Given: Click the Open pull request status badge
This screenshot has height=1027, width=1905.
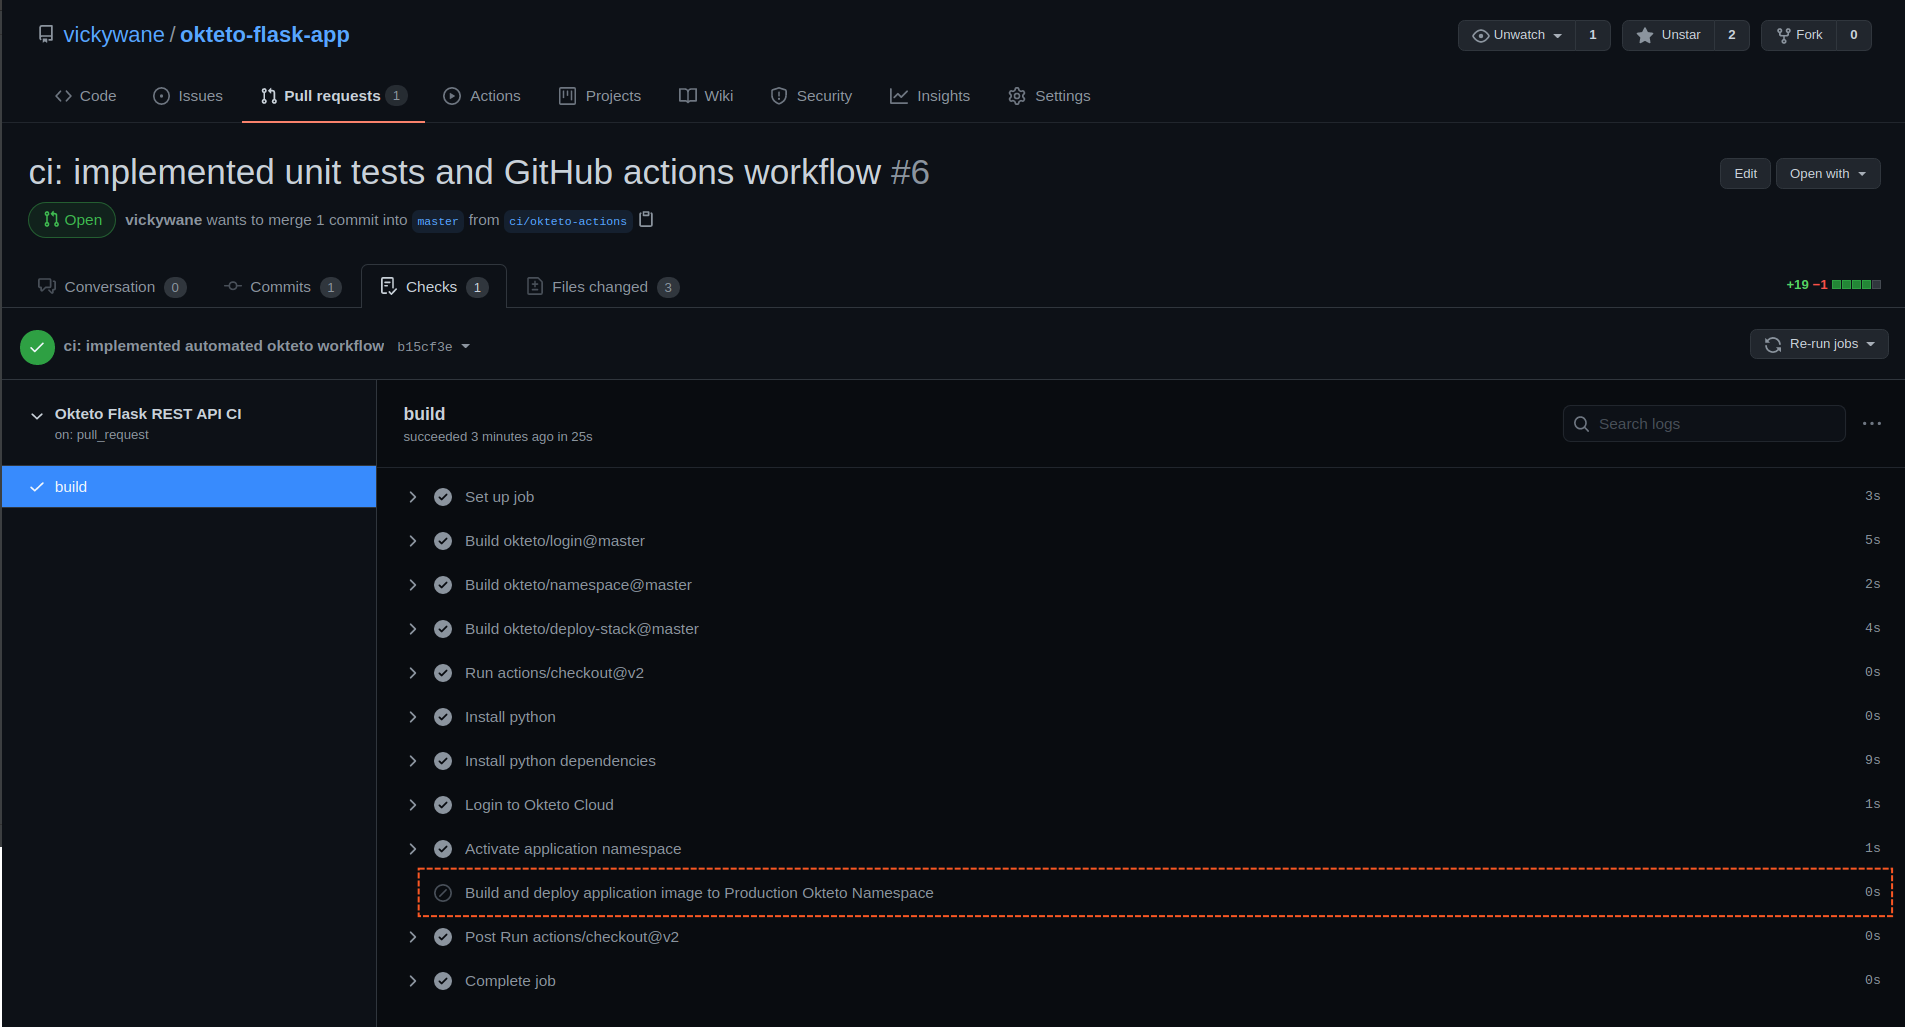Looking at the screenshot, I should [x=72, y=220].
